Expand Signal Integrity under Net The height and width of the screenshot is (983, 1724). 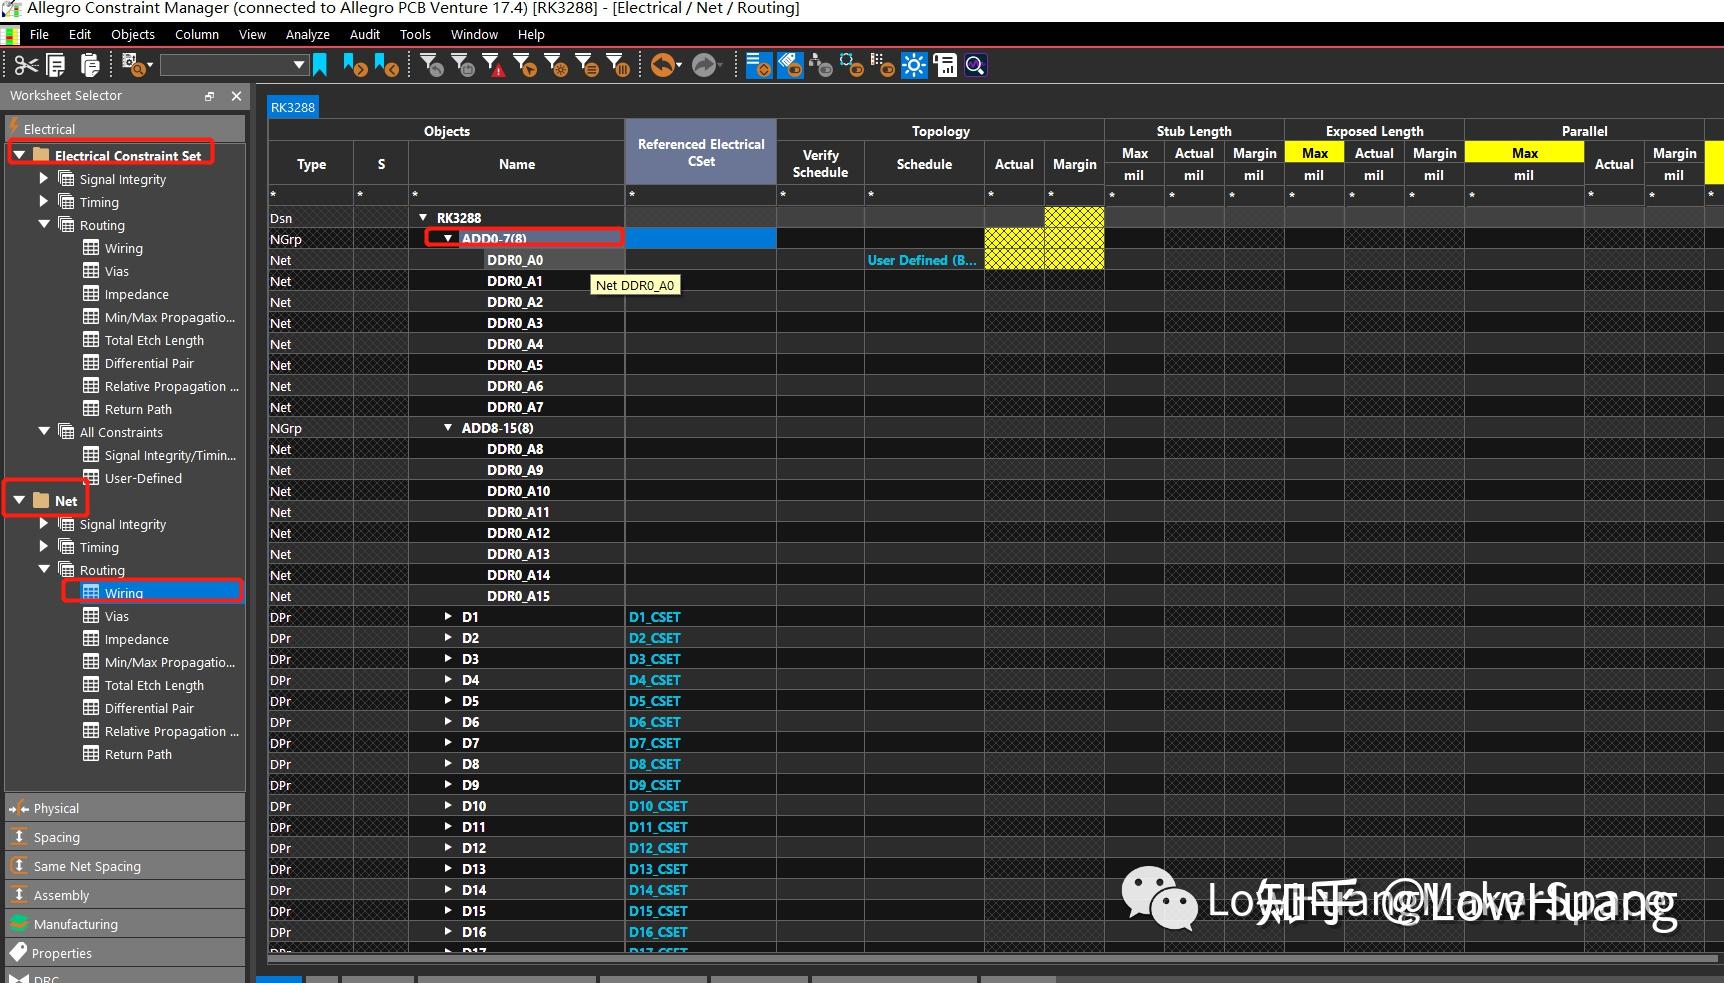(x=42, y=524)
